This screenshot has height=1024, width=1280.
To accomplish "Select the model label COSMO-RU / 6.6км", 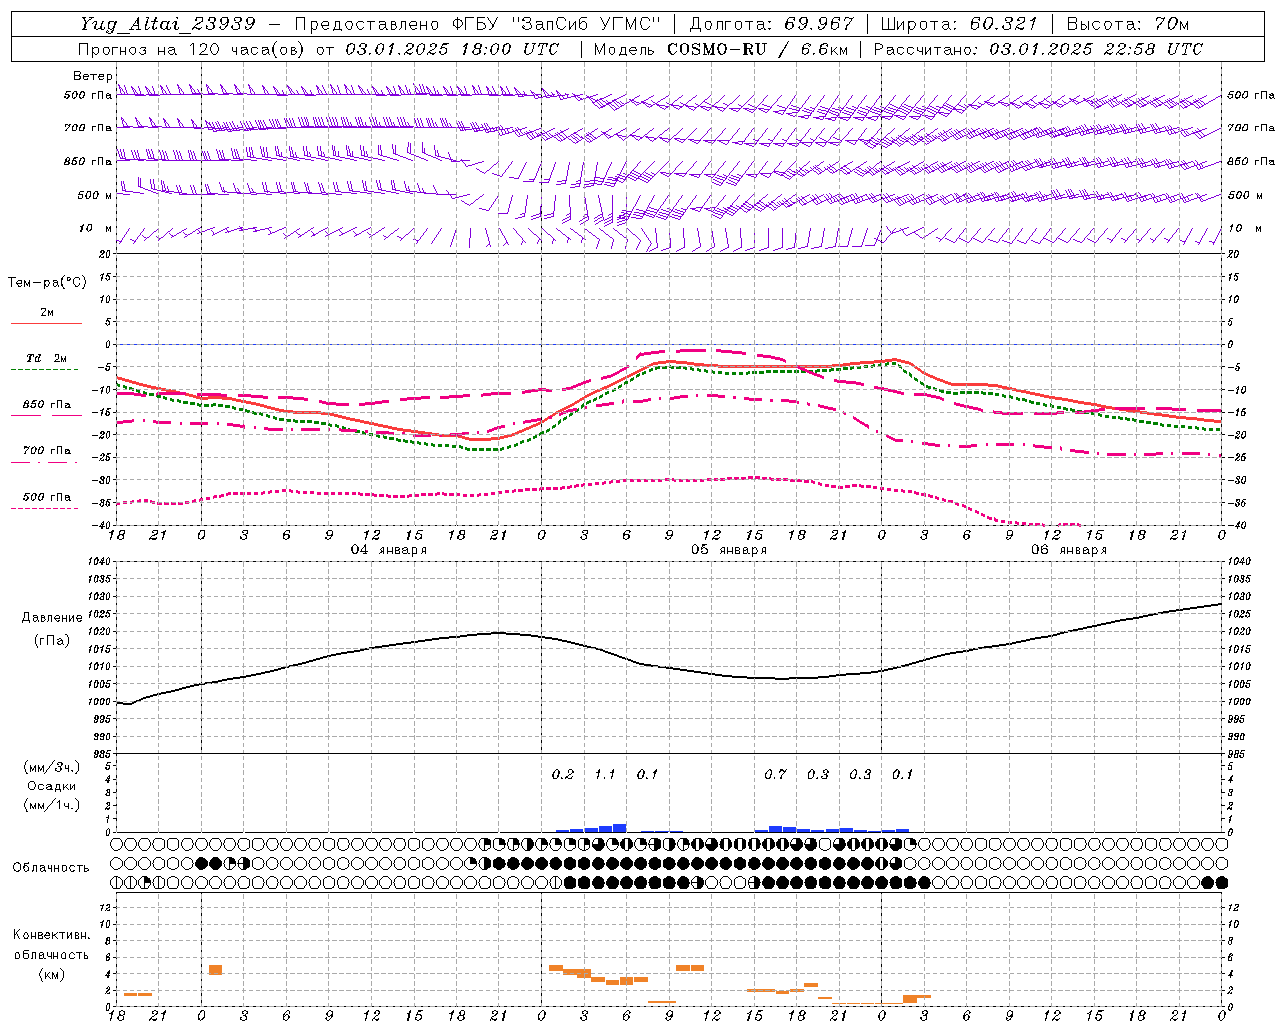I will [x=758, y=49].
